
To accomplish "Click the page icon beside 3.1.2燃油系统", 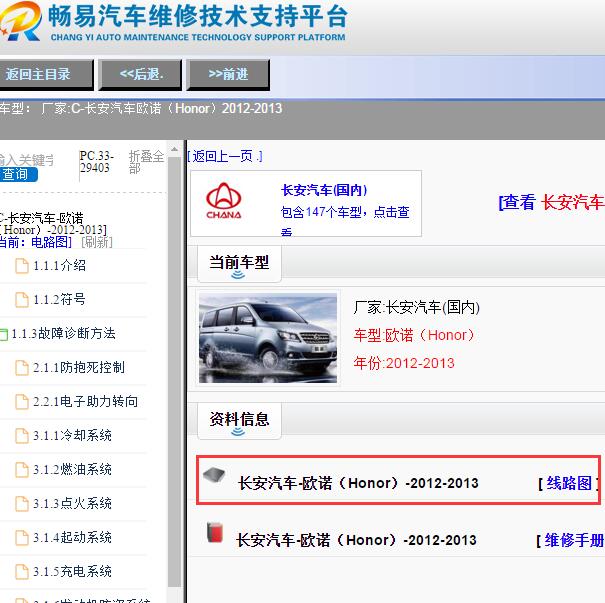I will [x=22, y=469].
